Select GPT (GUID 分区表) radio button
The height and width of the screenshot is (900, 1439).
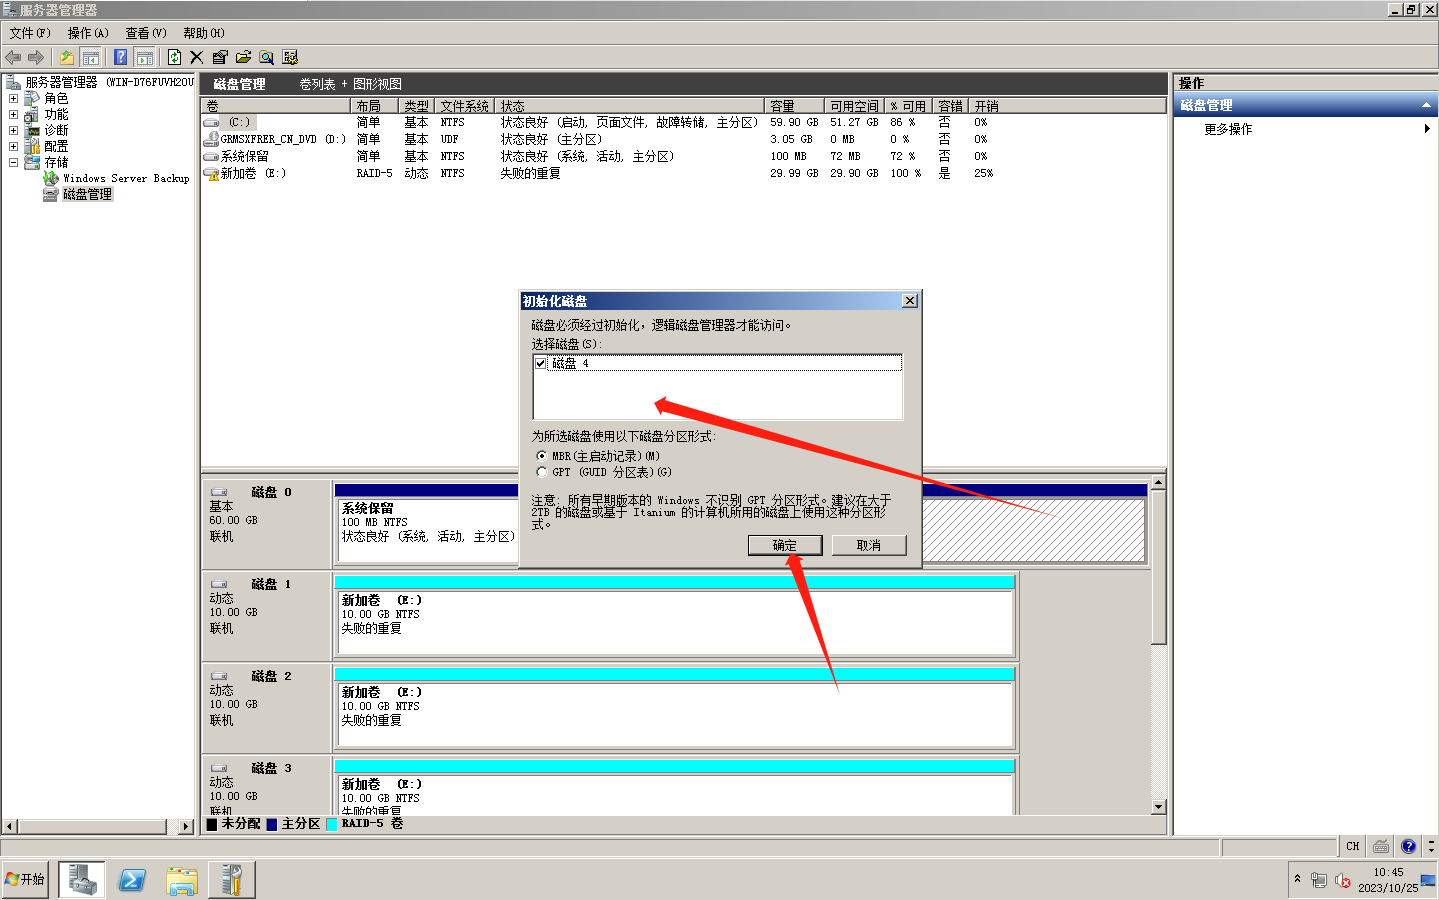541,472
